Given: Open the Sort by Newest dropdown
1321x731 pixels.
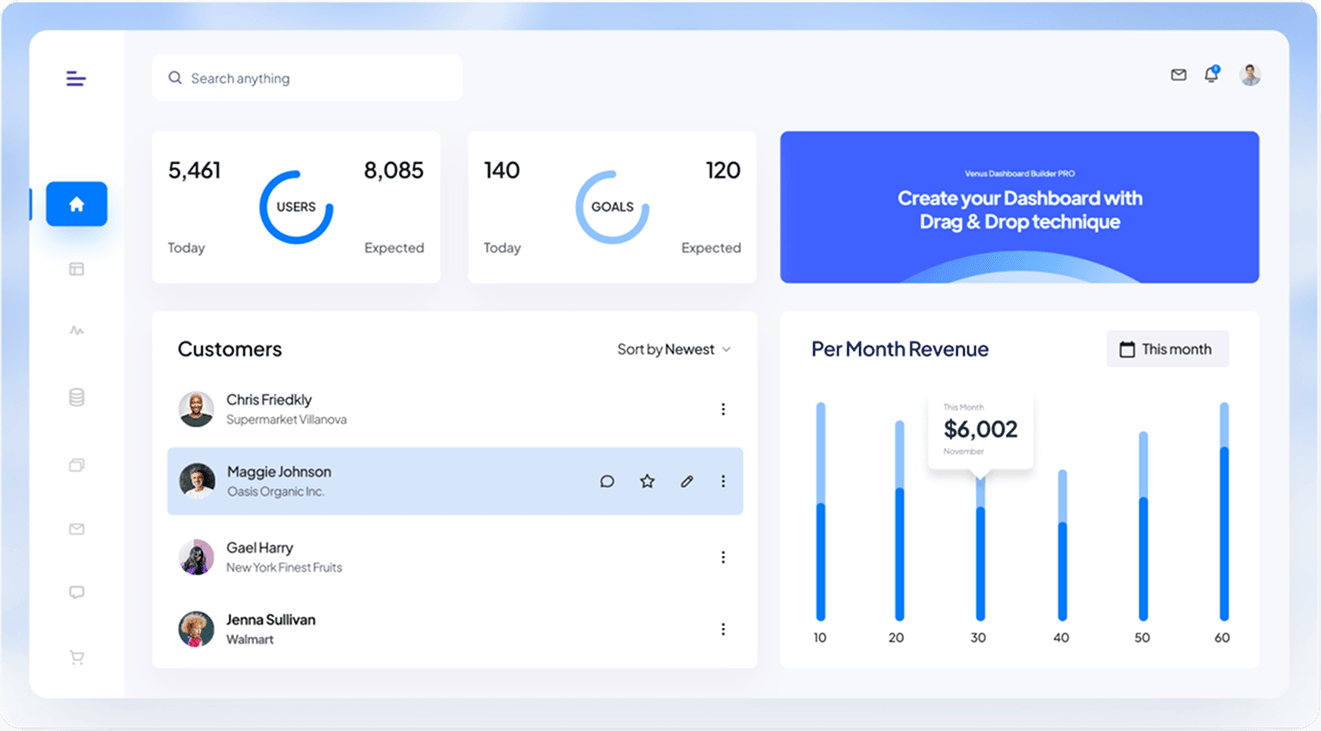Looking at the screenshot, I should [674, 349].
